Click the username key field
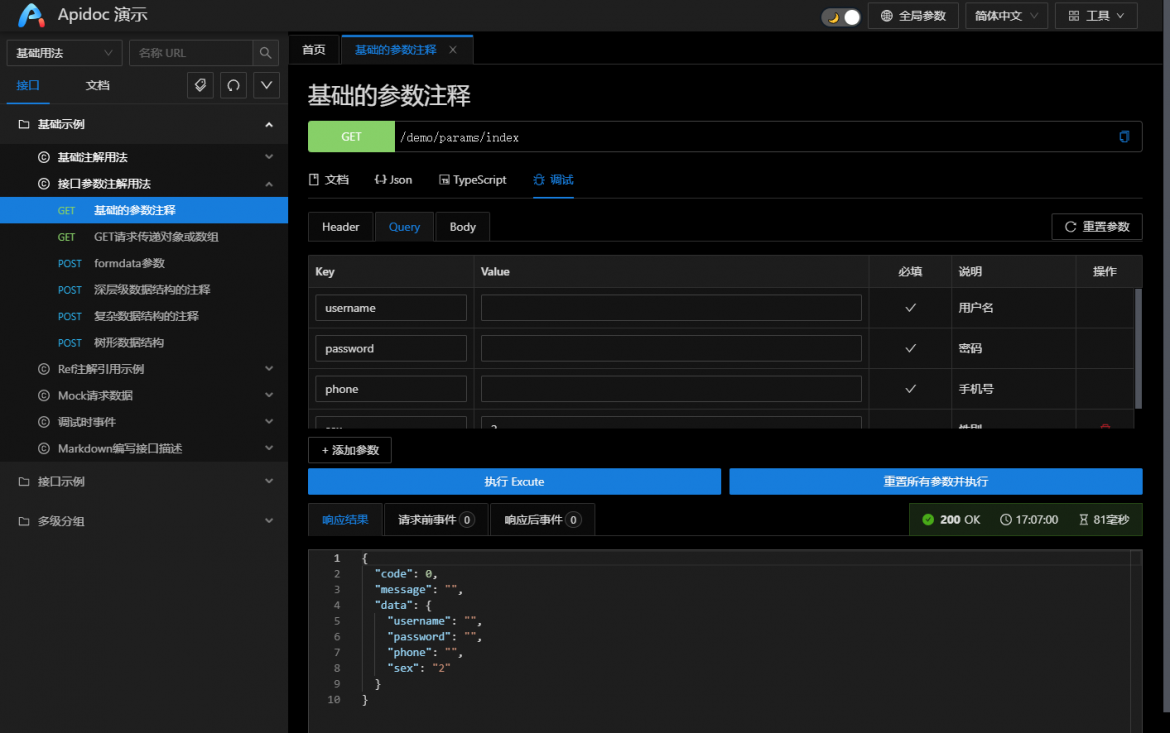Screen dimensions: 1170x733 [x=391, y=308]
